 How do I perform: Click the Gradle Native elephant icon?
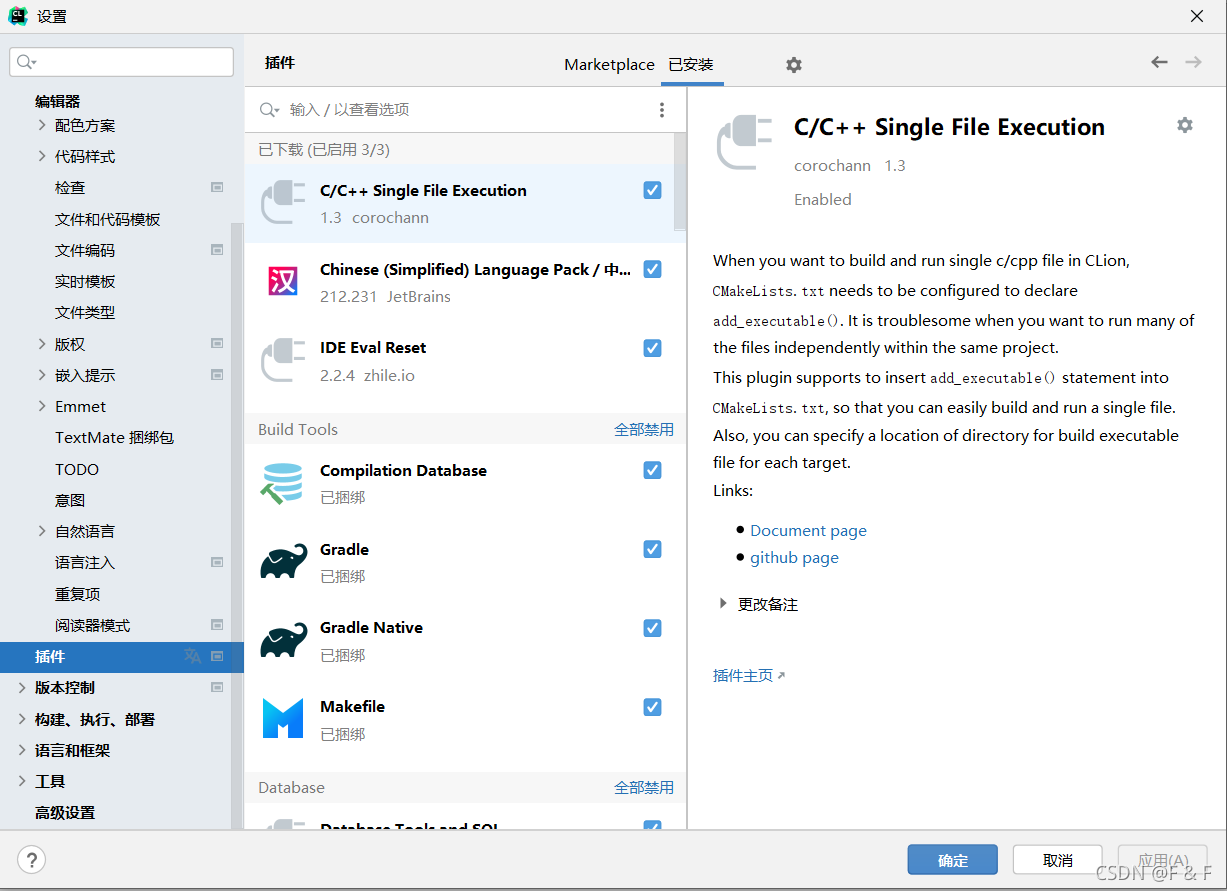(x=283, y=640)
